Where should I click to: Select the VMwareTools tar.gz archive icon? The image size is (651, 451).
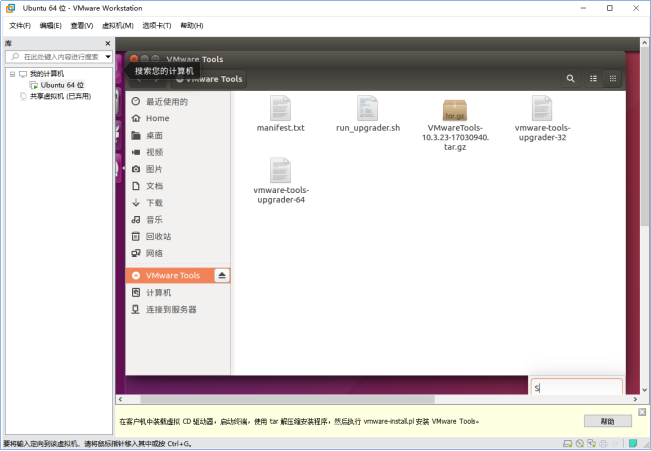coord(455,110)
